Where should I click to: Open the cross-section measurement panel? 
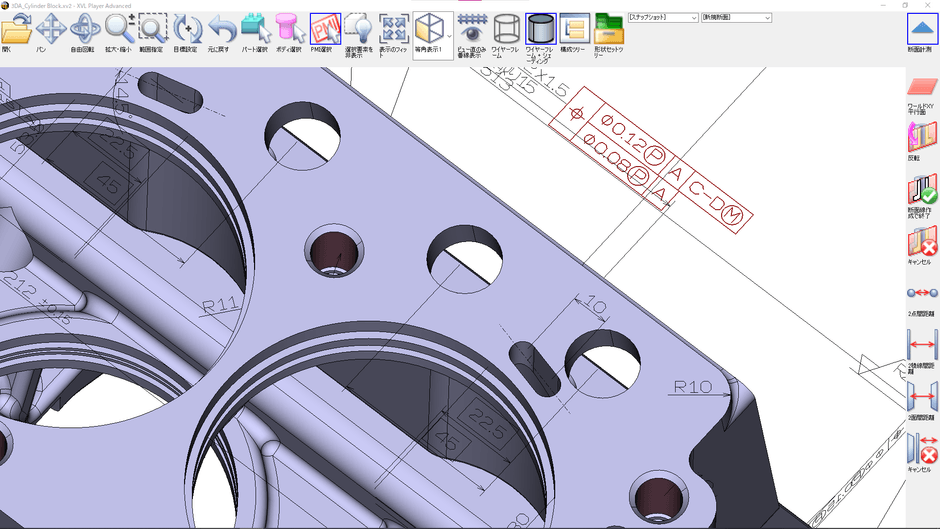click(x=921, y=31)
